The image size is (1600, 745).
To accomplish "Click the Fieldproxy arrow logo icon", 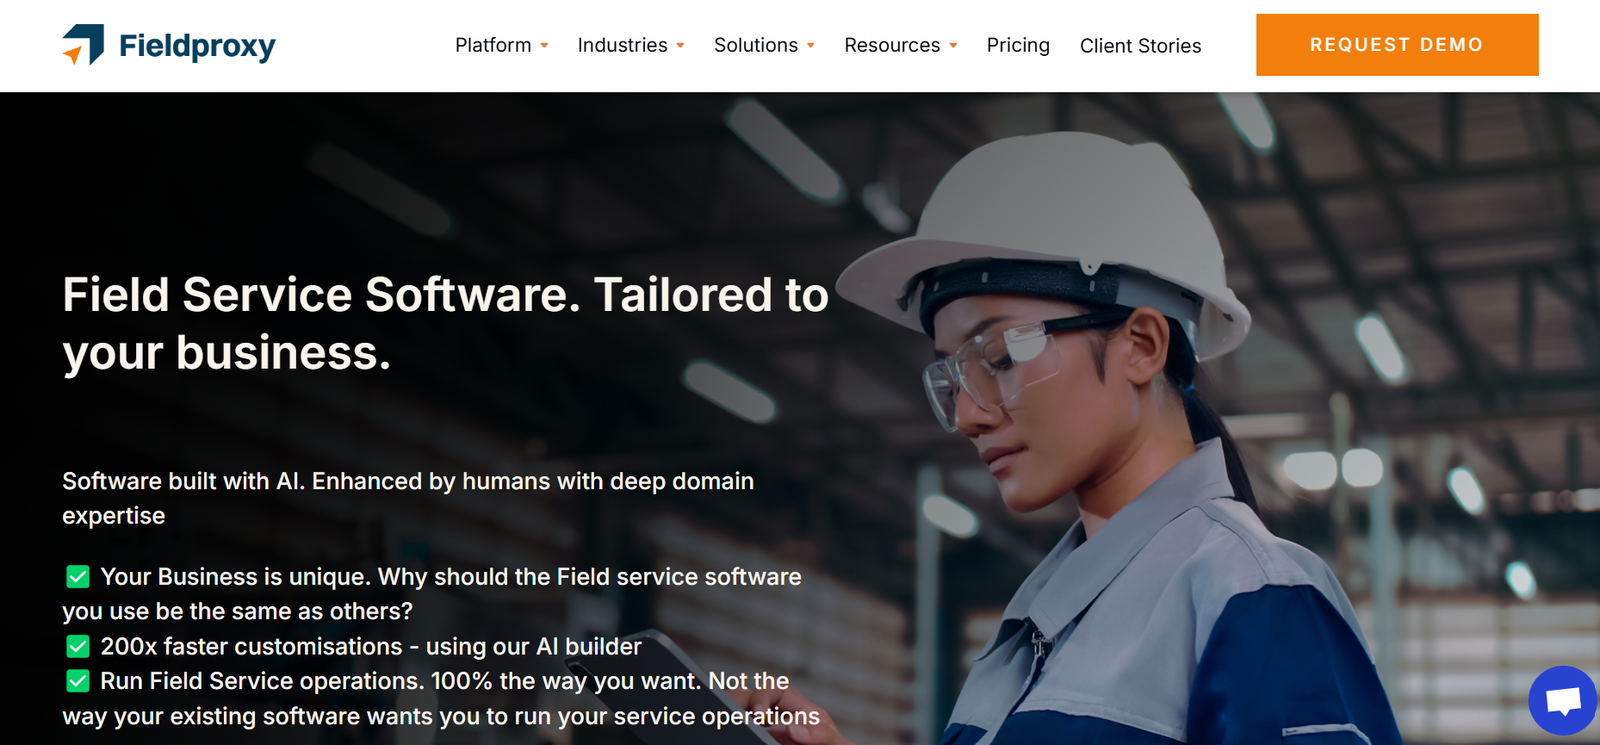I will [x=84, y=45].
